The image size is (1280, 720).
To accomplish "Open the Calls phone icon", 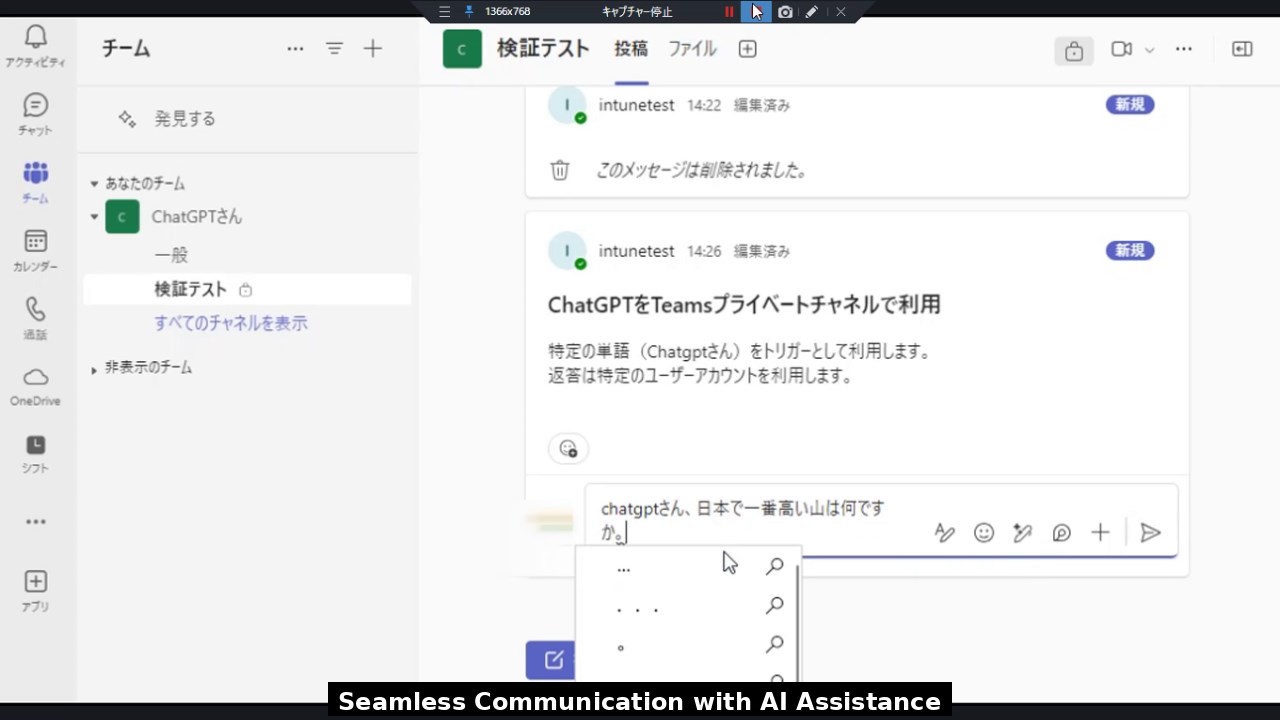I will click(x=35, y=318).
